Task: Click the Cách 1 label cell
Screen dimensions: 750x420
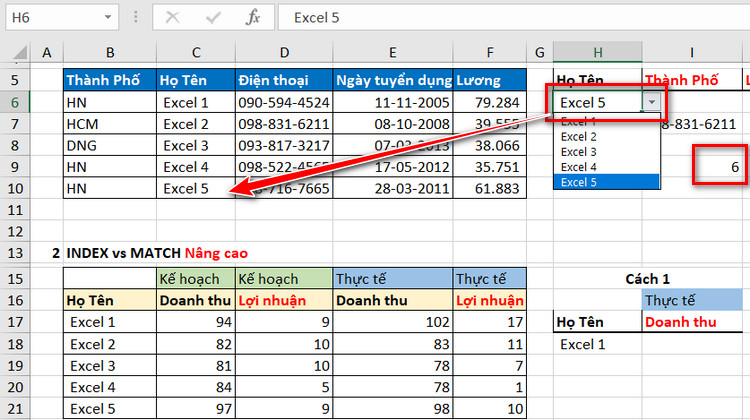Action: [647, 279]
